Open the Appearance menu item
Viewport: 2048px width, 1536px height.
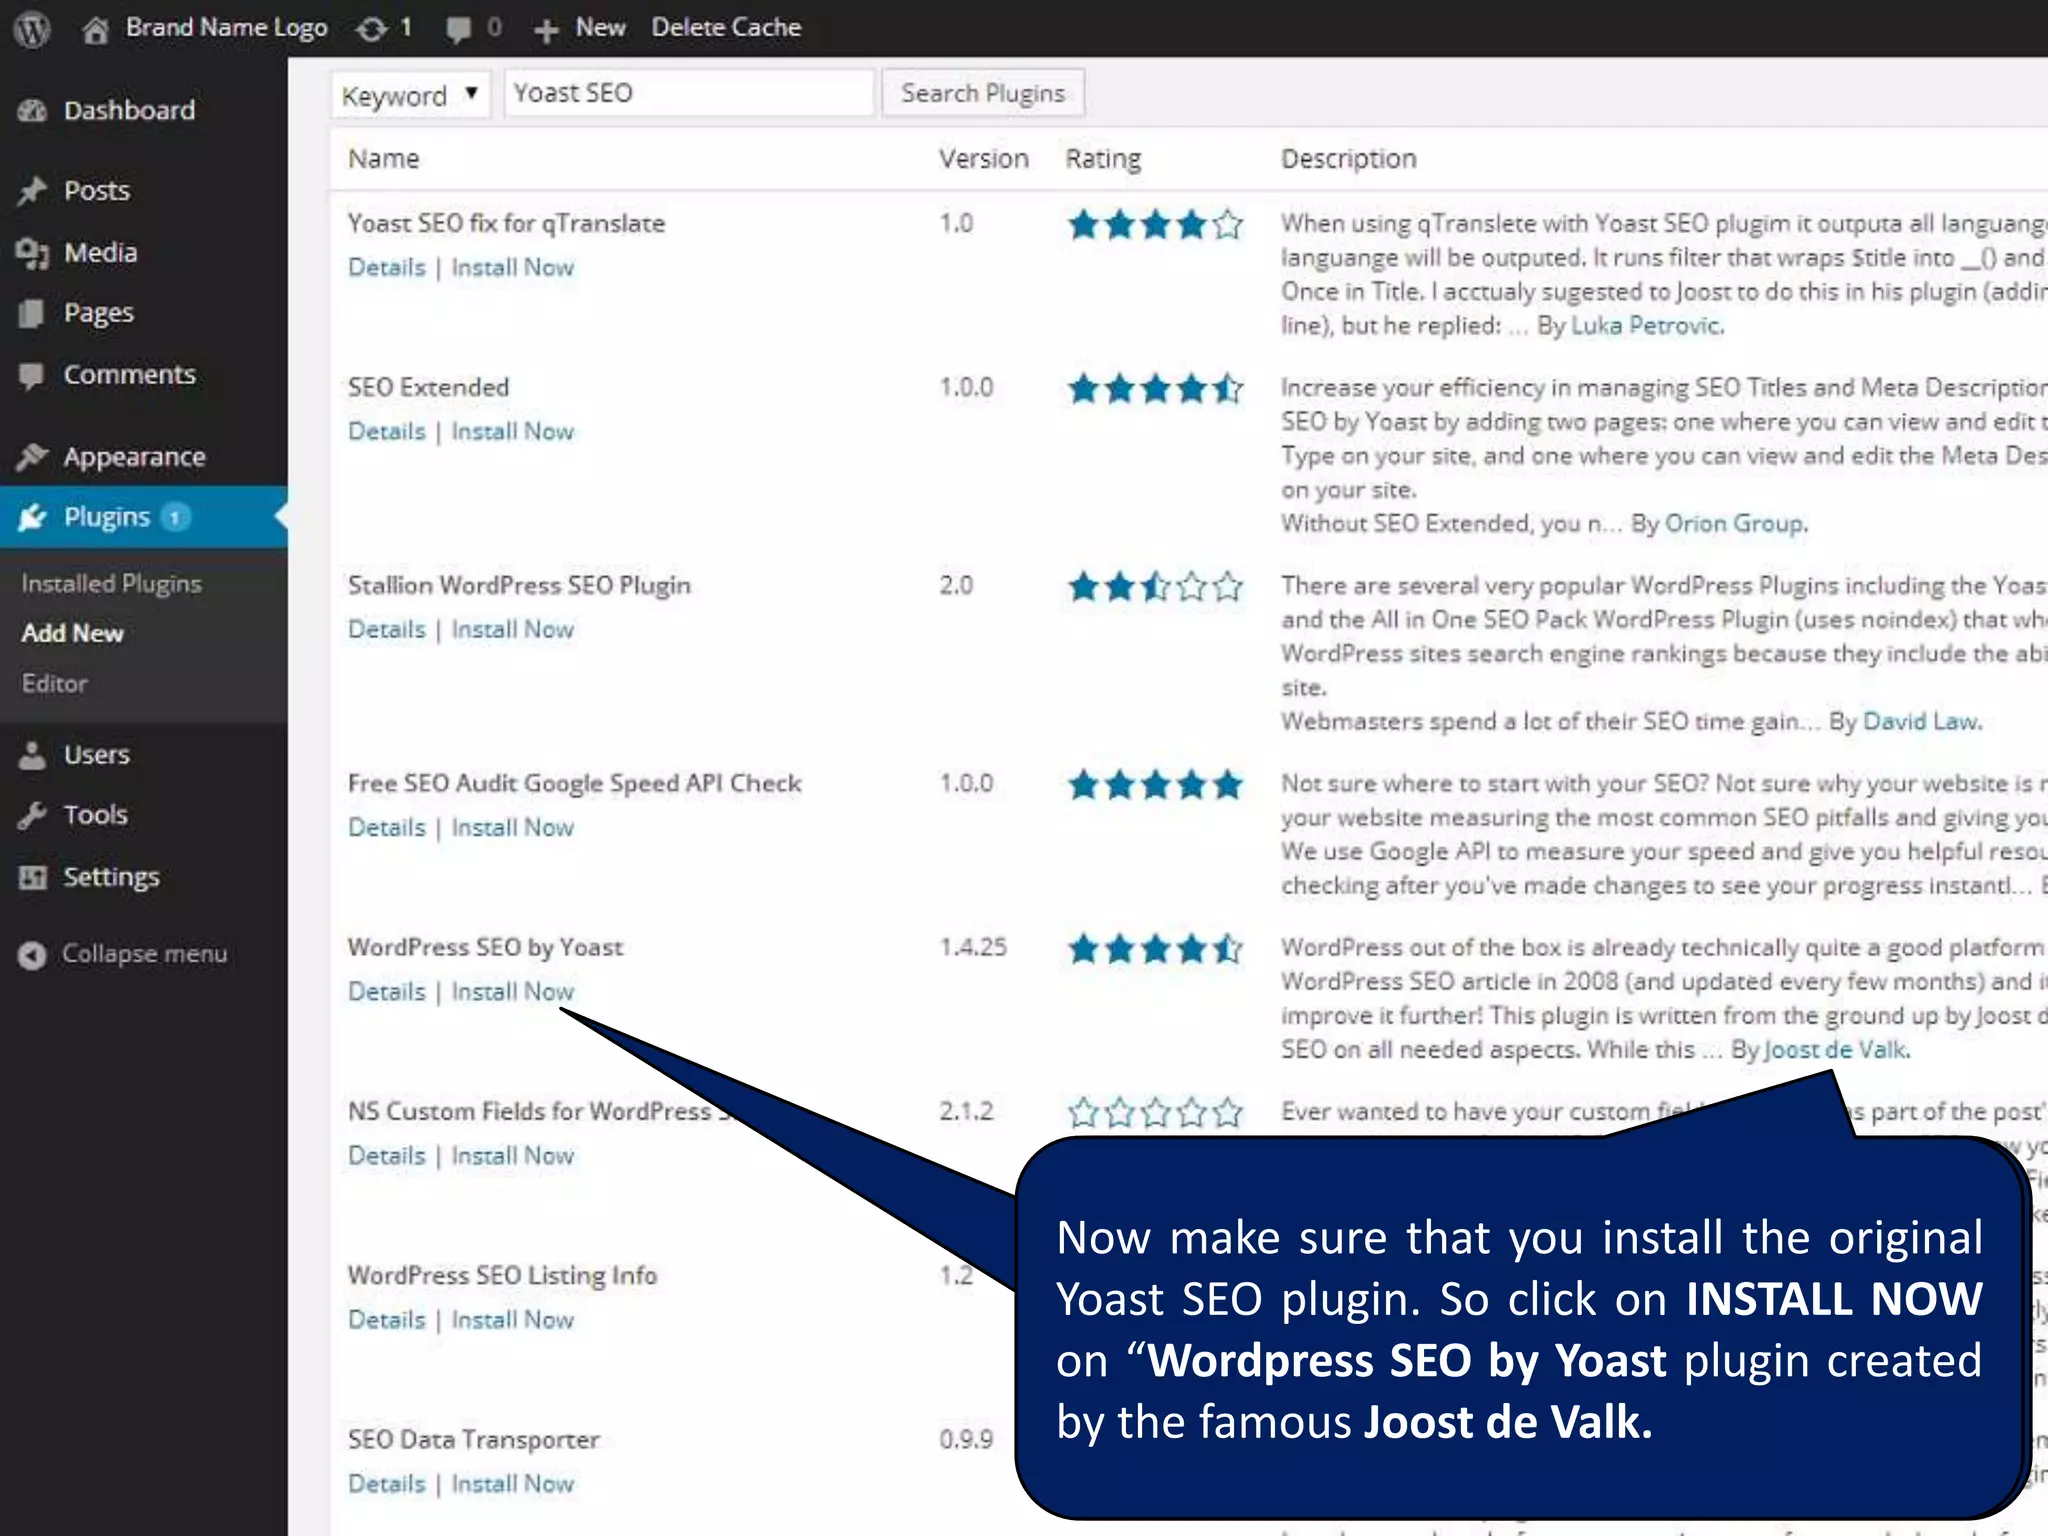[134, 456]
